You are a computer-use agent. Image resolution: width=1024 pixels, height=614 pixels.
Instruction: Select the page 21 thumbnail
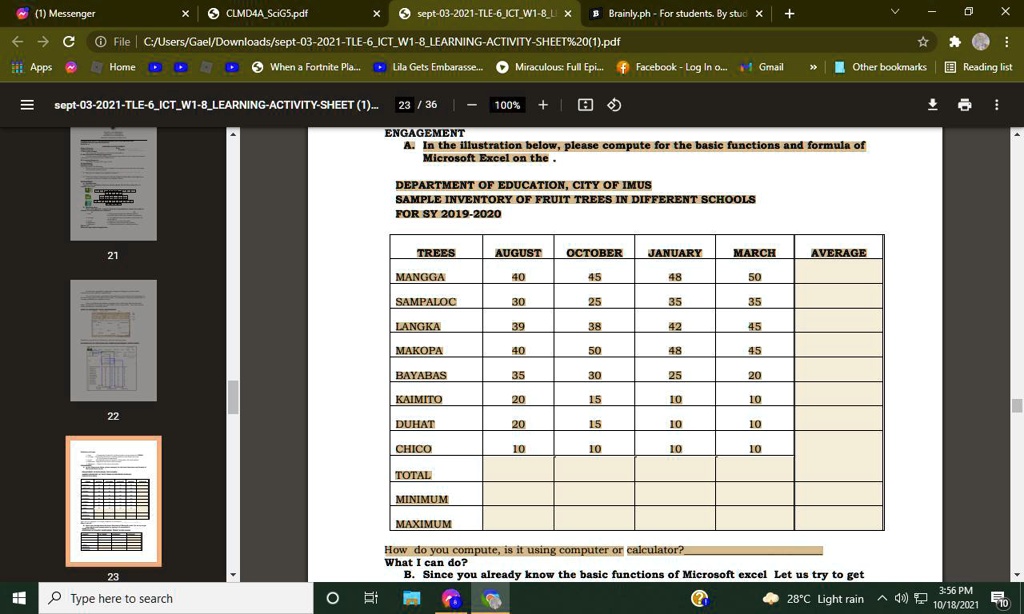pyautogui.click(x=114, y=184)
